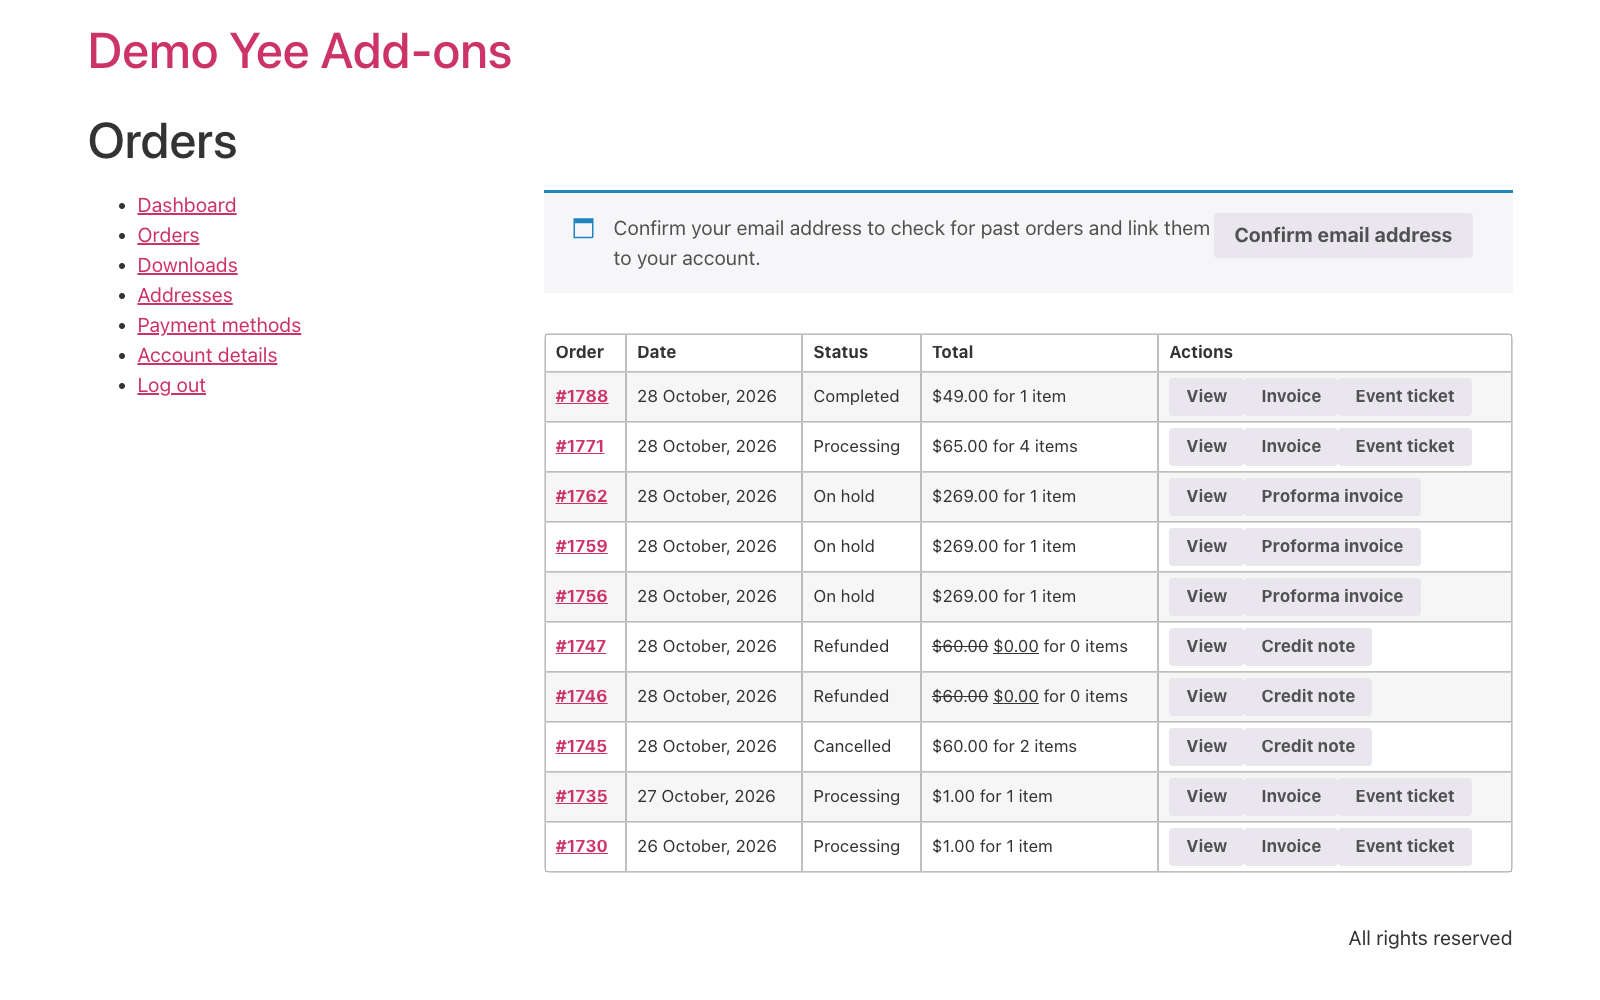Open order #1745 link
Screen dimensions: 1600x1000
581,746
